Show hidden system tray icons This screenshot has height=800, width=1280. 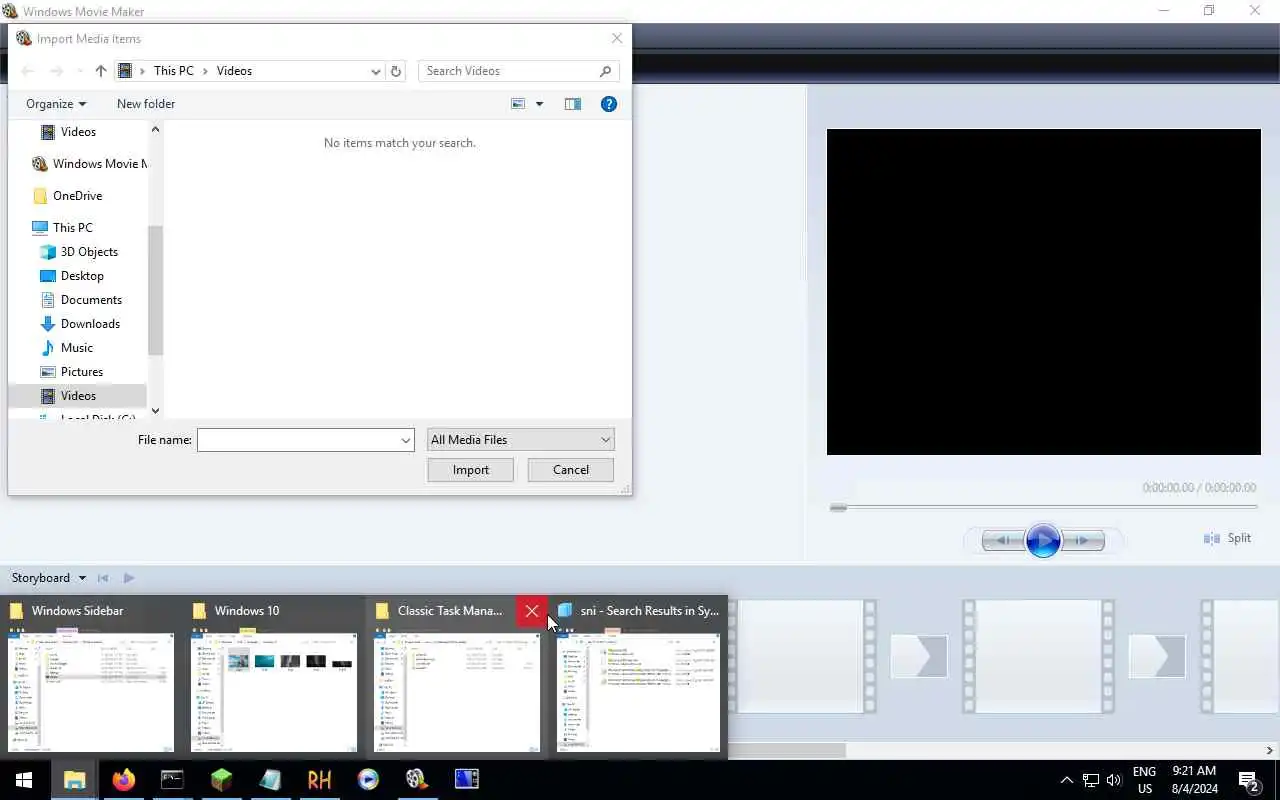(x=1066, y=780)
